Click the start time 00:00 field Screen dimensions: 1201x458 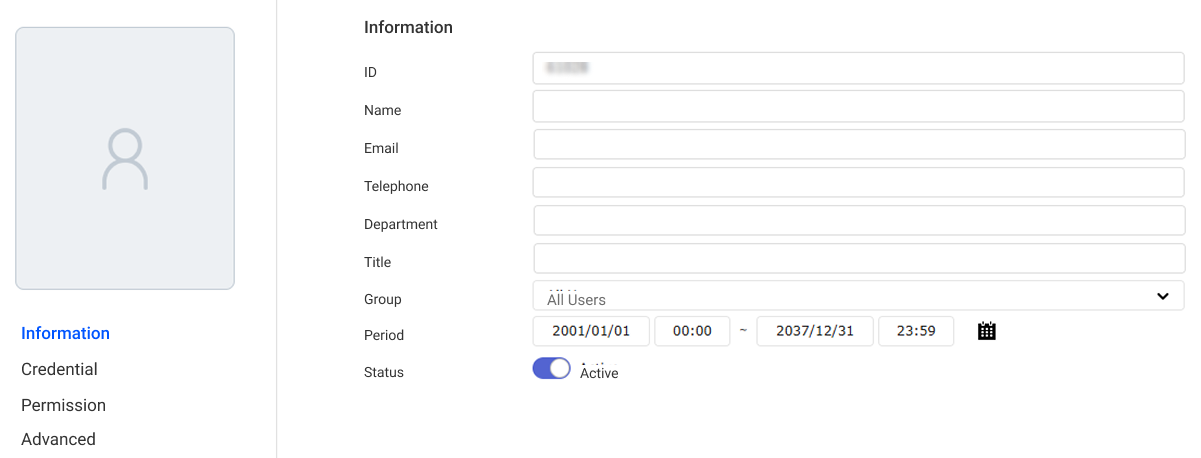pos(692,331)
